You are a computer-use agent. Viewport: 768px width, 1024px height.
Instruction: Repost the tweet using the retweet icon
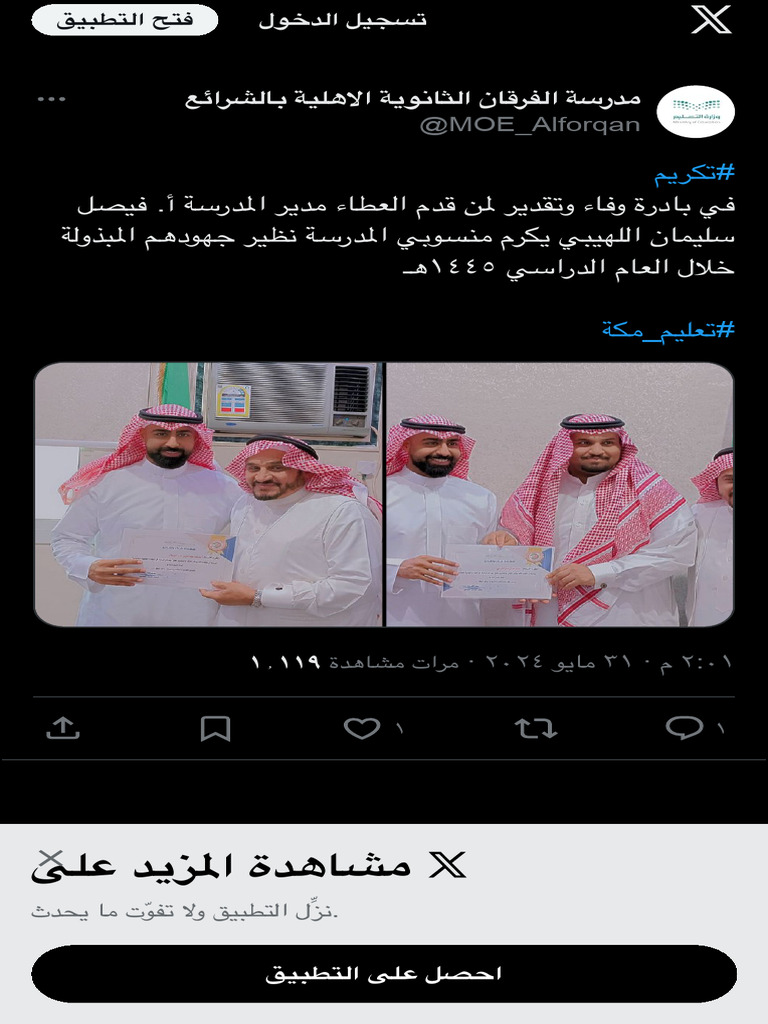click(x=536, y=728)
